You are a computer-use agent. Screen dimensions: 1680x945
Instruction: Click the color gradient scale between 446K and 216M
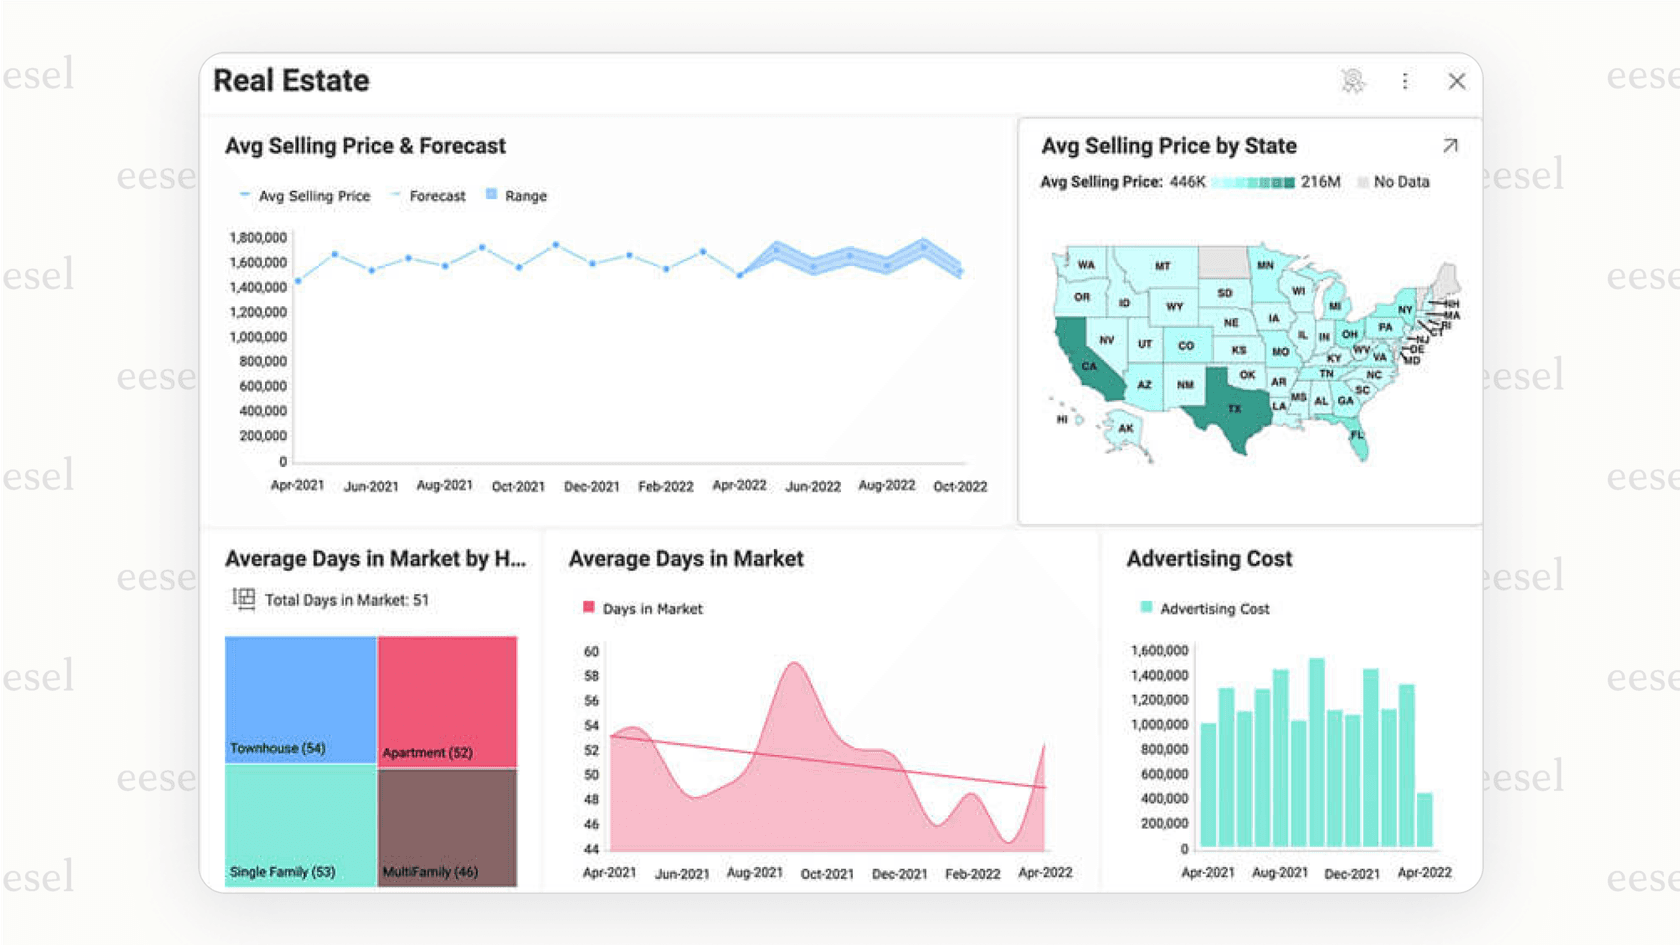pyautogui.click(x=1253, y=182)
